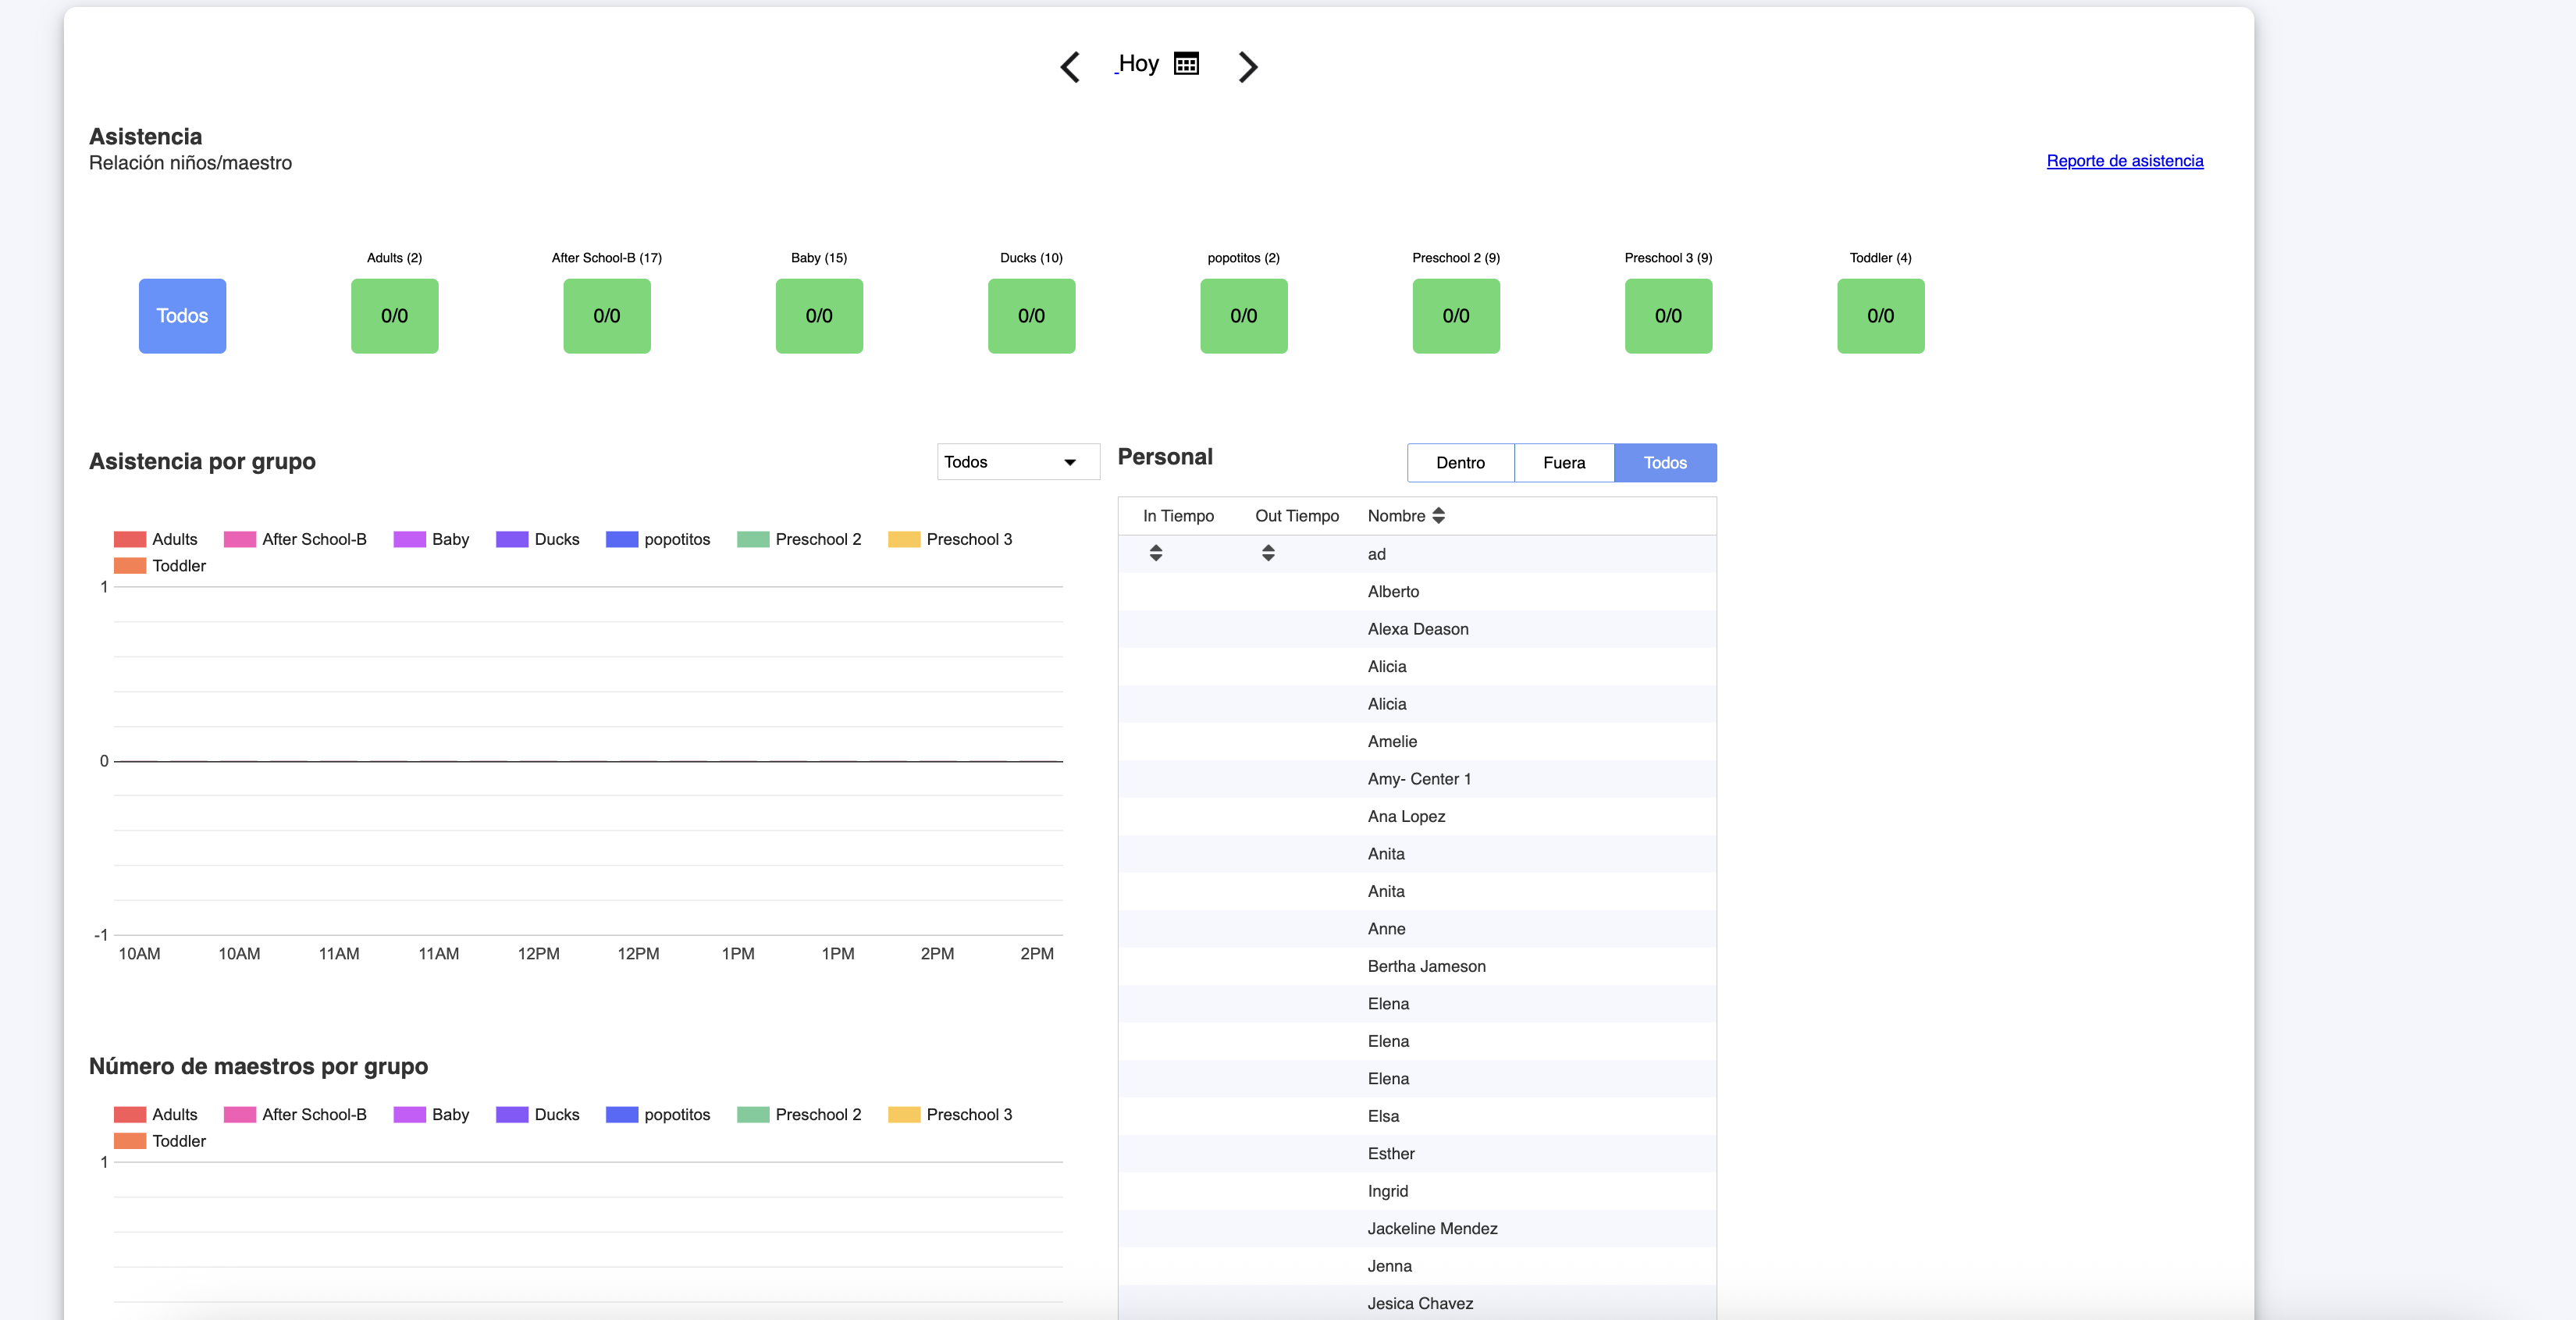Click dropdown arrow in group selector
The height and width of the screenshot is (1320, 2576).
(1070, 462)
